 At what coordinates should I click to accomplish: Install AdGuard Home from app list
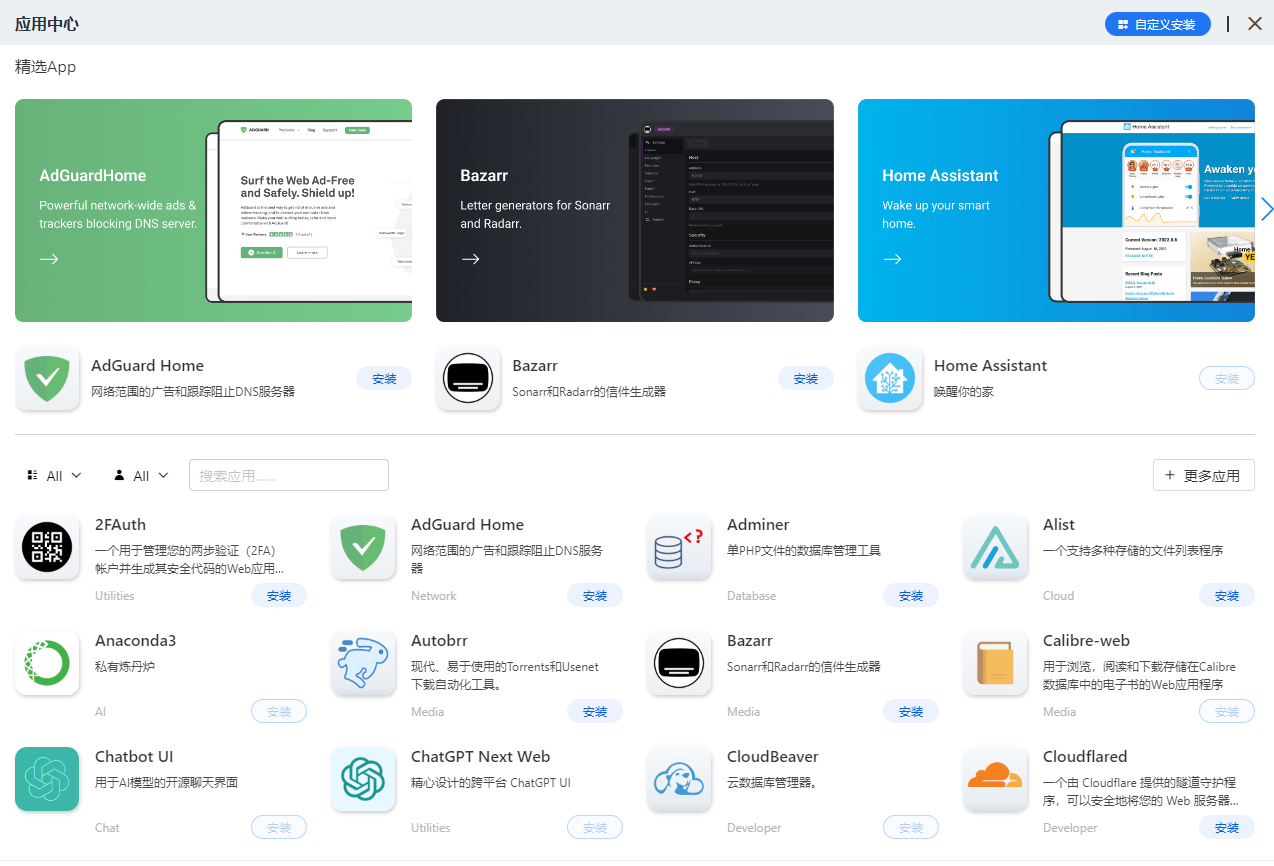[595, 595]
